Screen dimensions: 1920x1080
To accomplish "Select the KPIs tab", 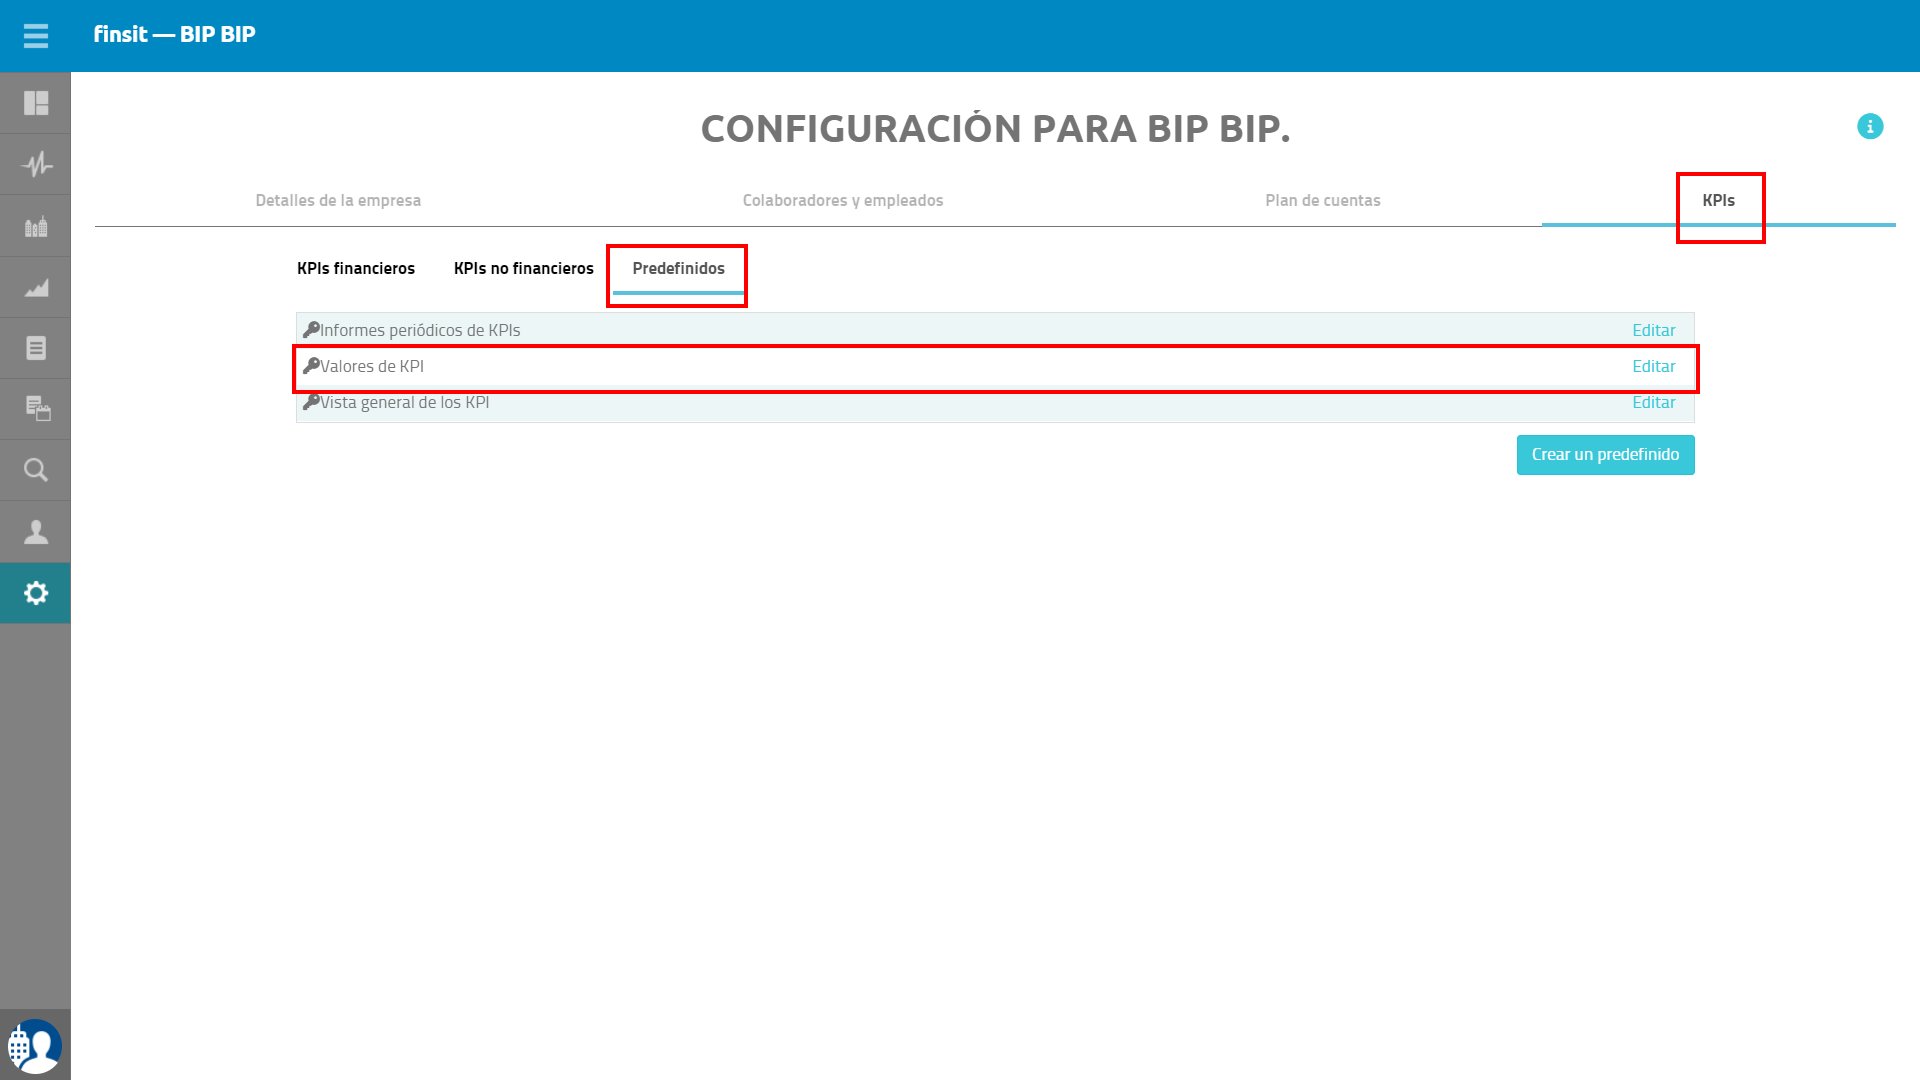I will pyautogui.click(x=1719, y=200).
